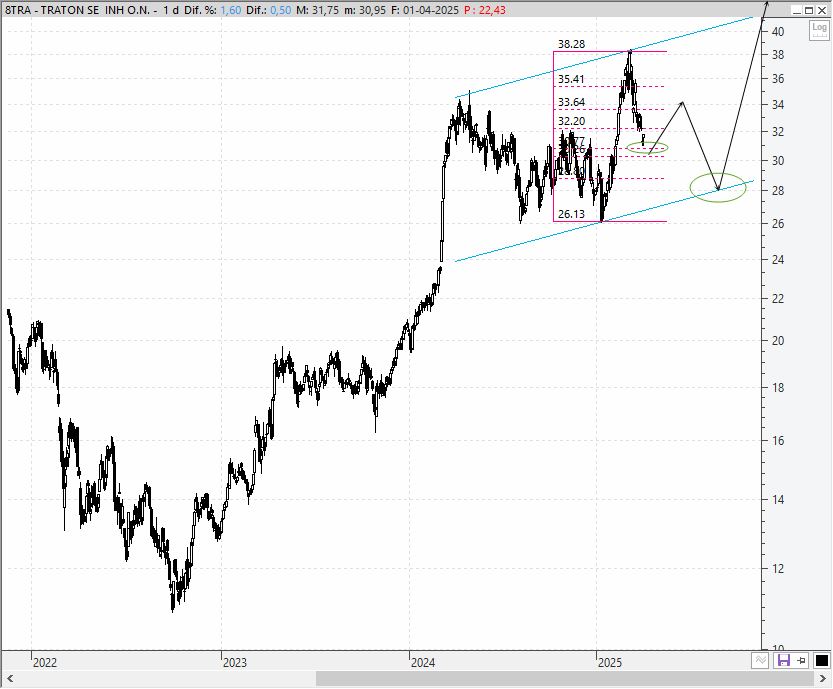
Task: Click the 33.64 Fibonacci level label
Action: (x=571, y=102)
